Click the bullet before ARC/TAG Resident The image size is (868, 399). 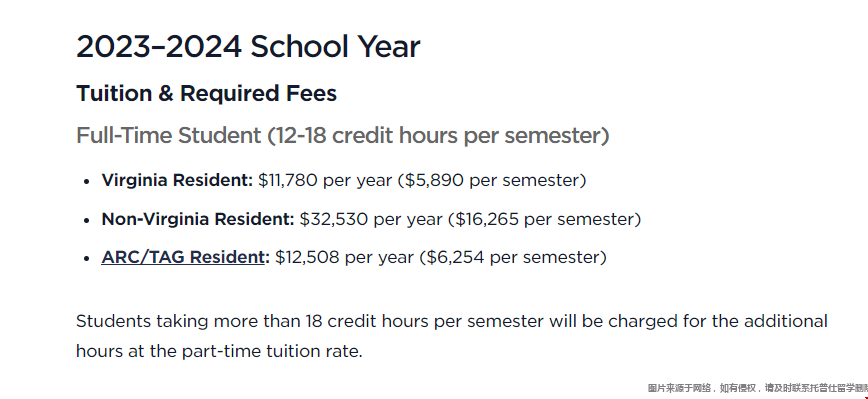86,258
